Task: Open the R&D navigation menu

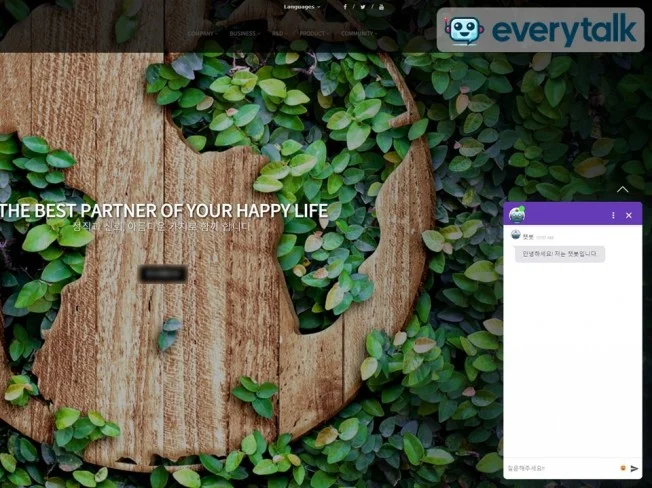Action: click(279, 34)
